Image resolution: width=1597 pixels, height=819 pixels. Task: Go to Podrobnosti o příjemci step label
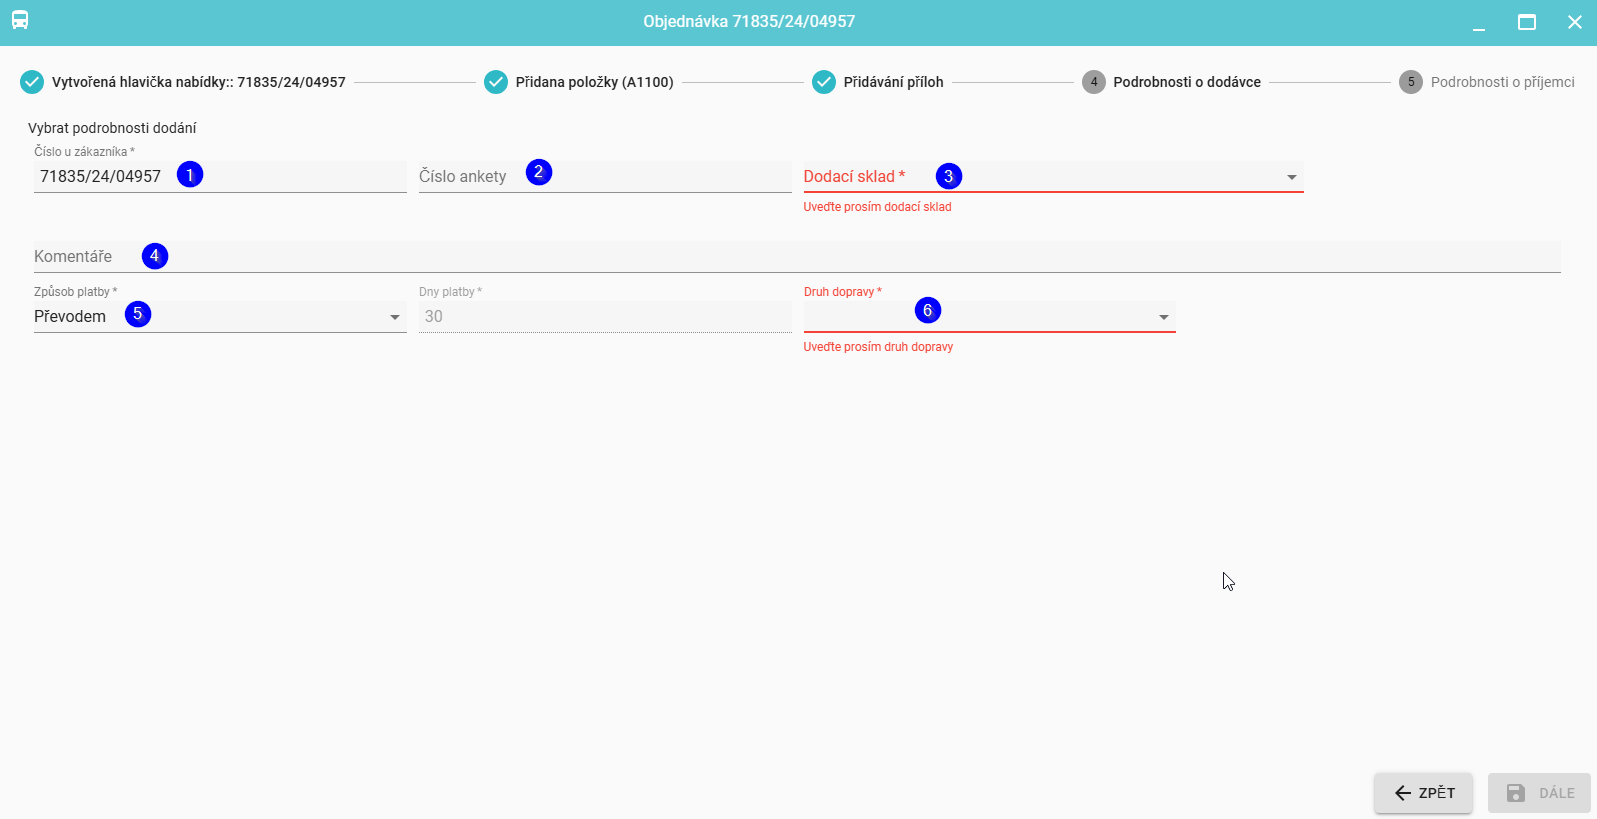click(x=1502, y=82)
